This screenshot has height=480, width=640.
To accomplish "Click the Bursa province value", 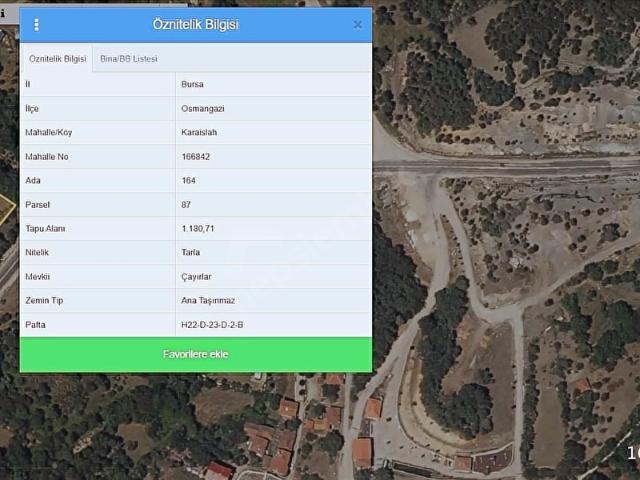I will 191,85.
